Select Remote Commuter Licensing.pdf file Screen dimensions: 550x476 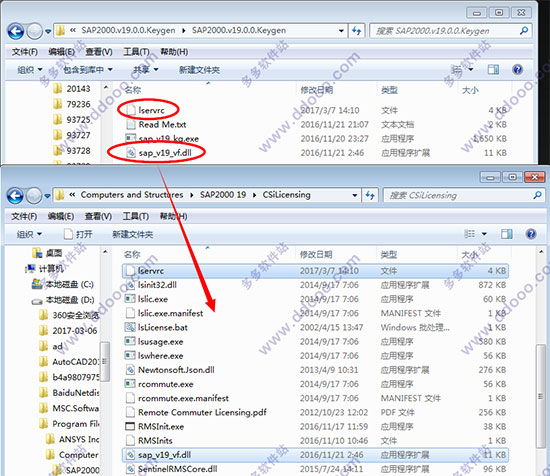315,412
